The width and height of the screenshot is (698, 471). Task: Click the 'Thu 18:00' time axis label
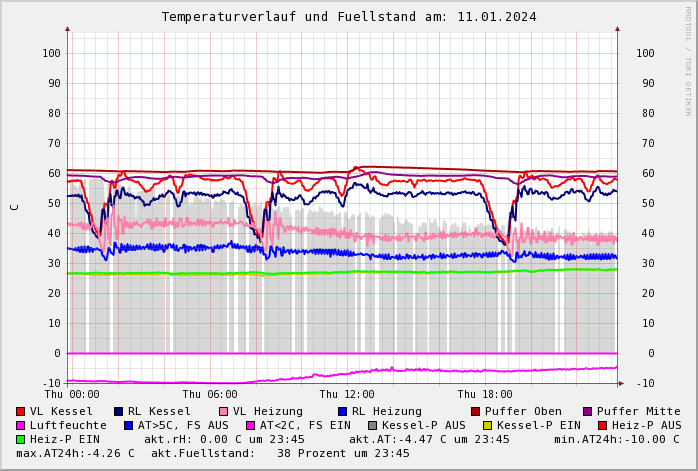pos(485,394)
